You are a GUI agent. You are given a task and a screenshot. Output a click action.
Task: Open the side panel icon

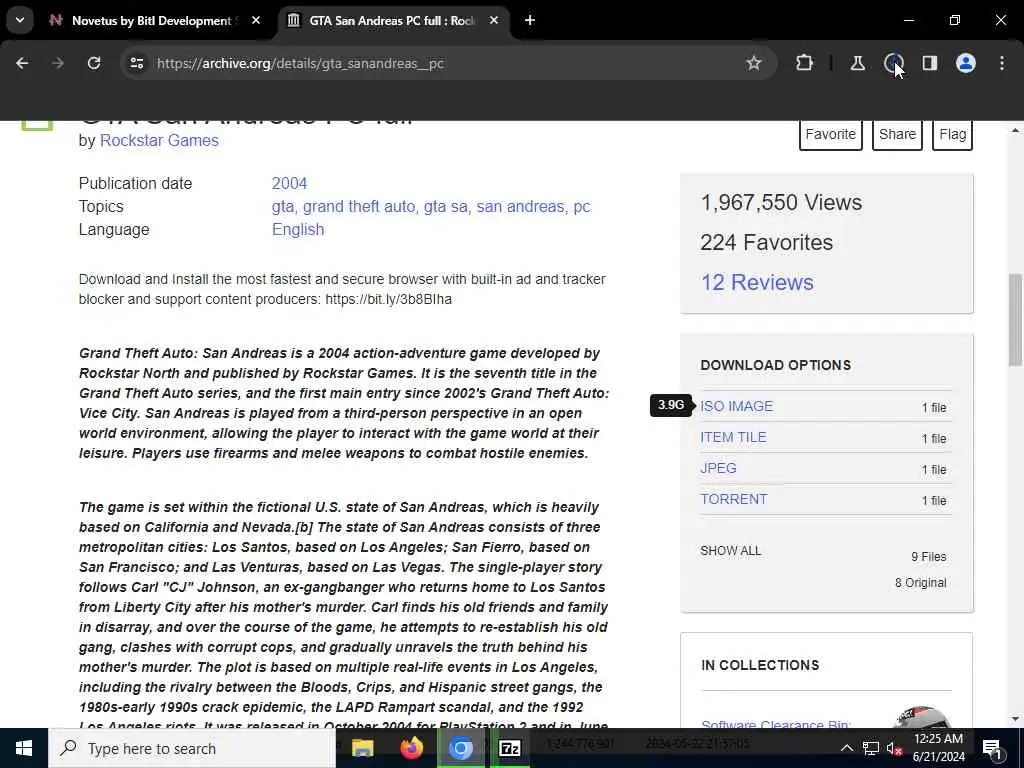coord(930,63)
